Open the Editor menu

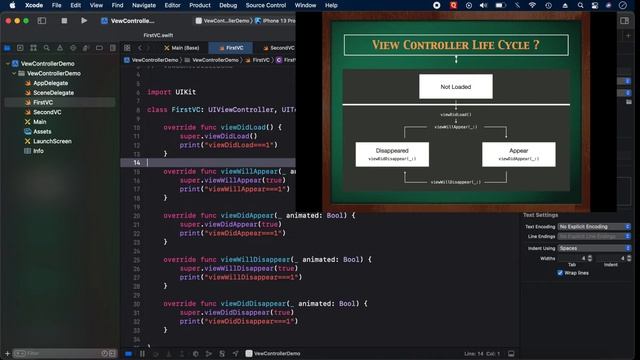(172, 5)
